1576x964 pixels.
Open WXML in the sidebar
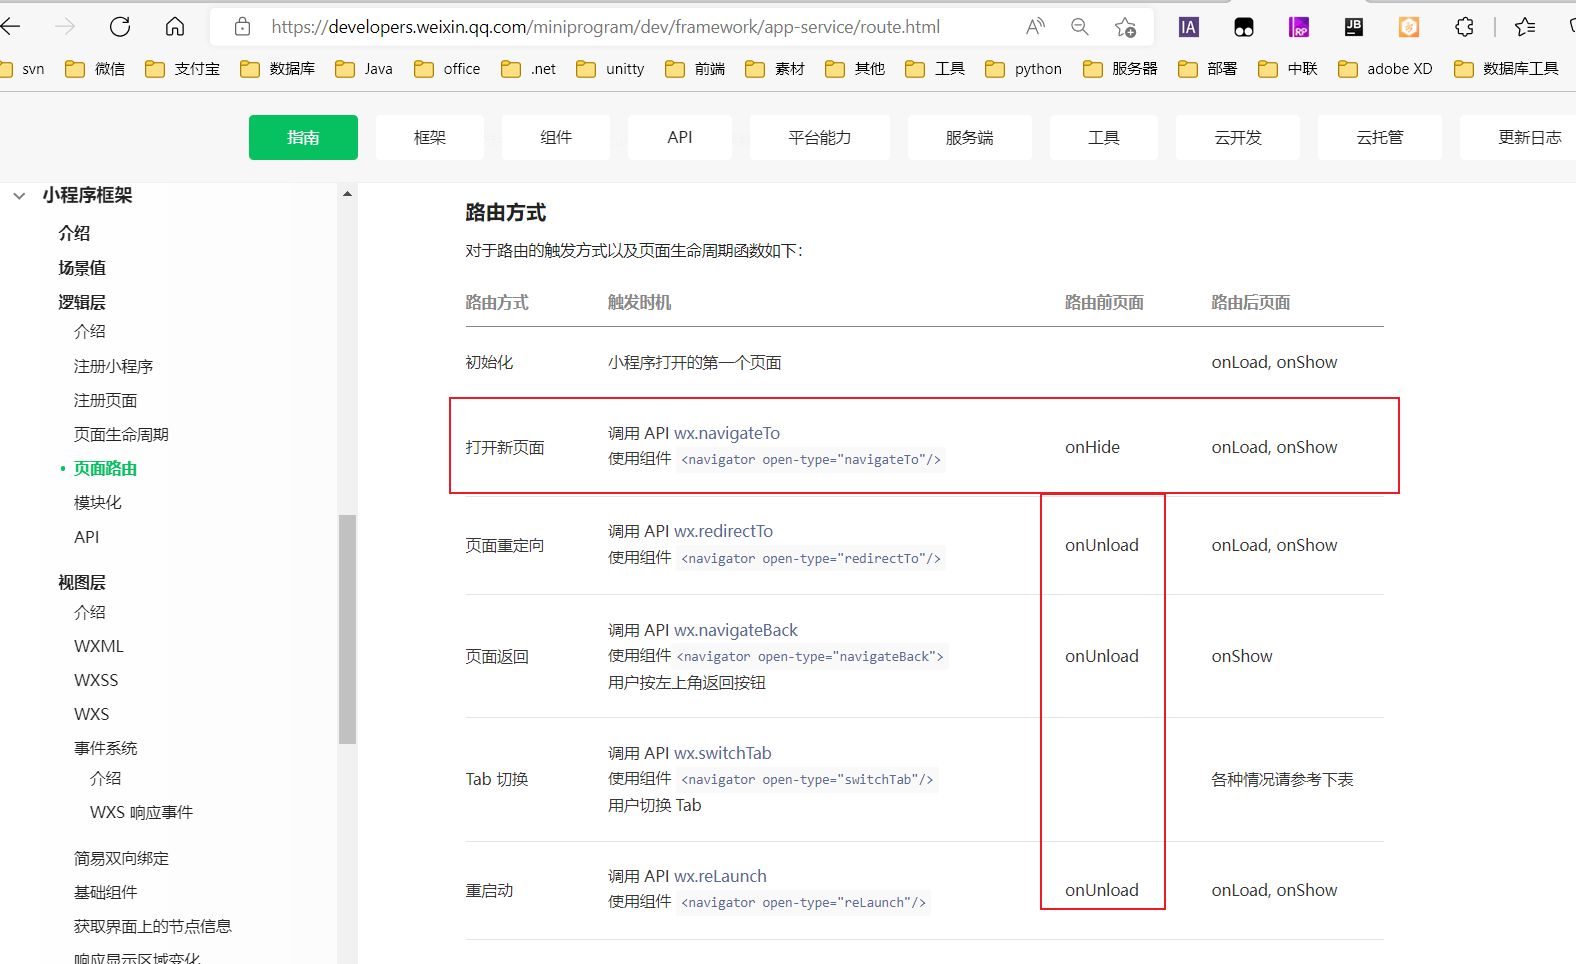(x=98, y=646)
